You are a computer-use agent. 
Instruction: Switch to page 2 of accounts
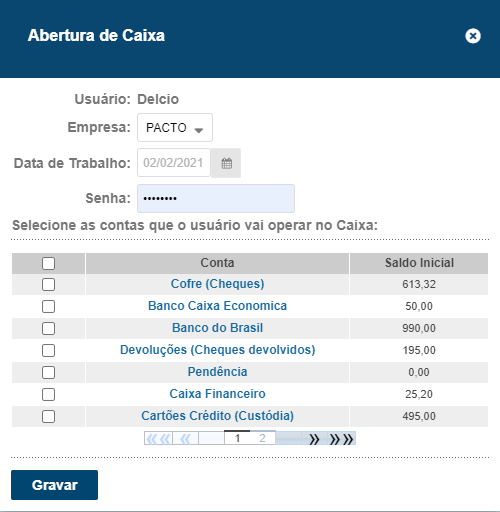click(x=262, y=438)
